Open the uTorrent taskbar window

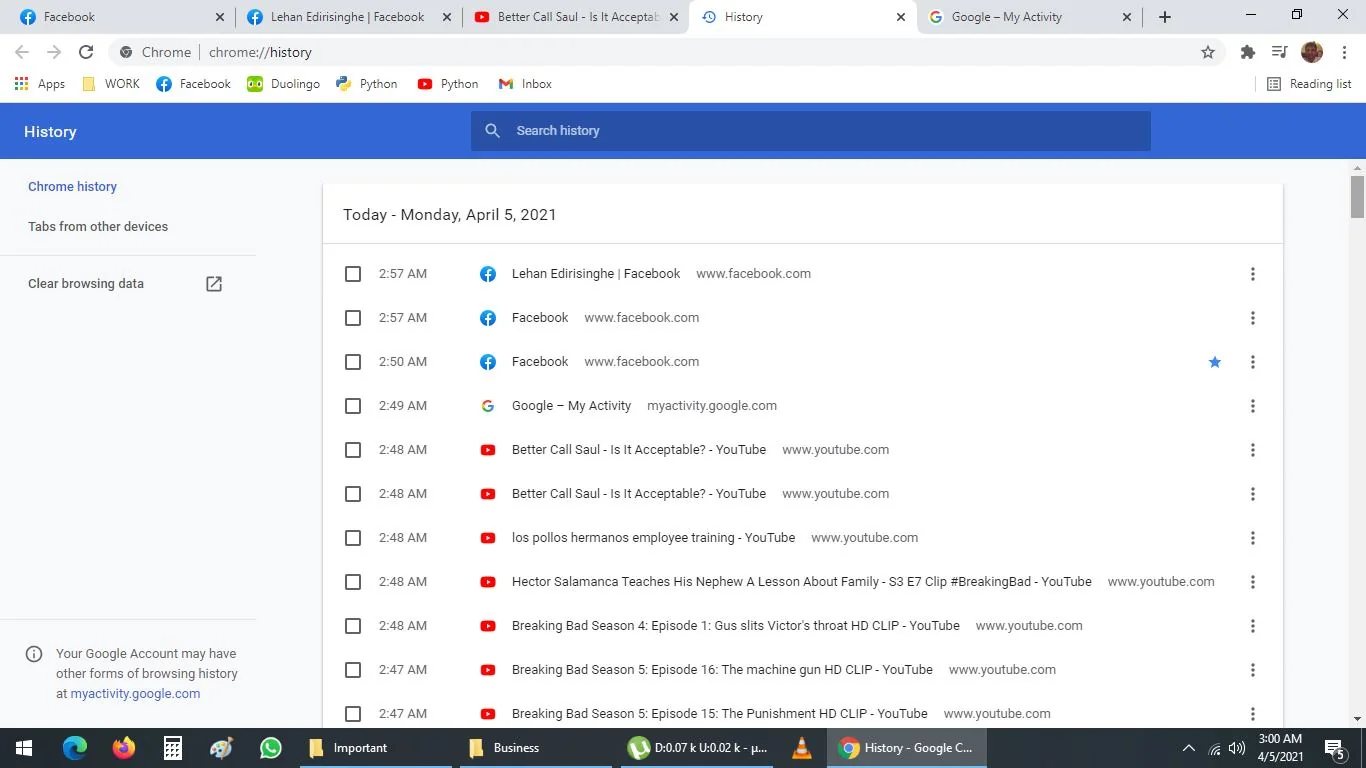coord(697,748)
